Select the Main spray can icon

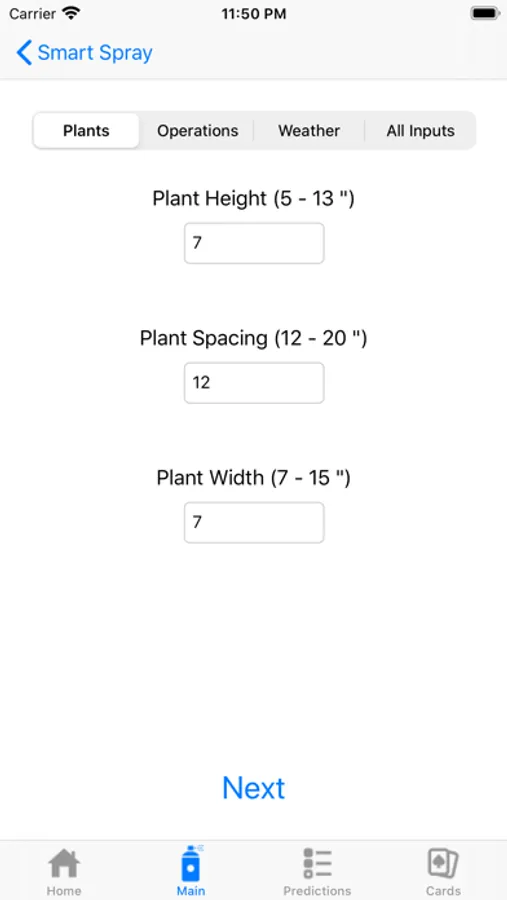coord(191,863)
